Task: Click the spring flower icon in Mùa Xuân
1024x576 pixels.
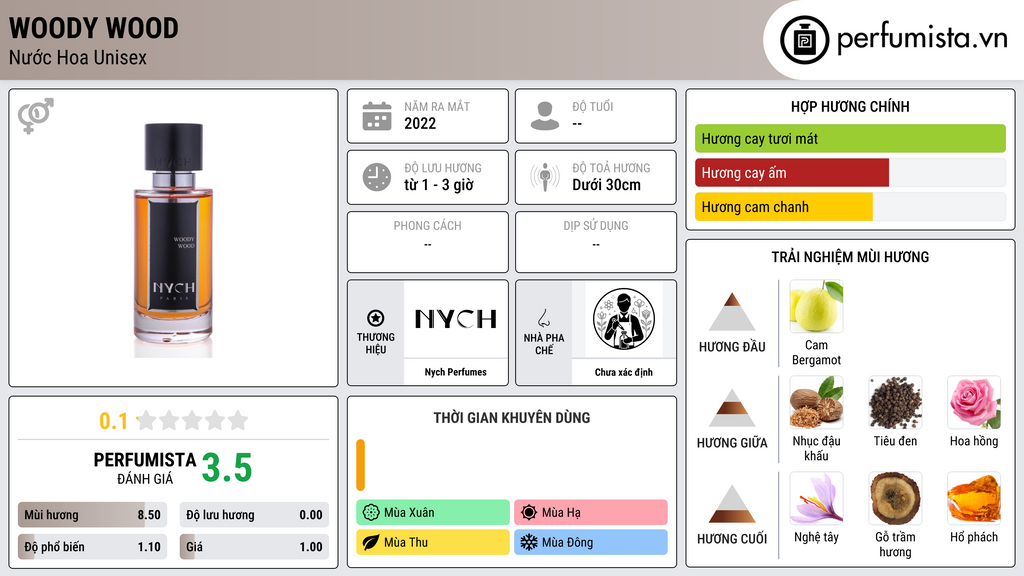Action: click(370, 513)
